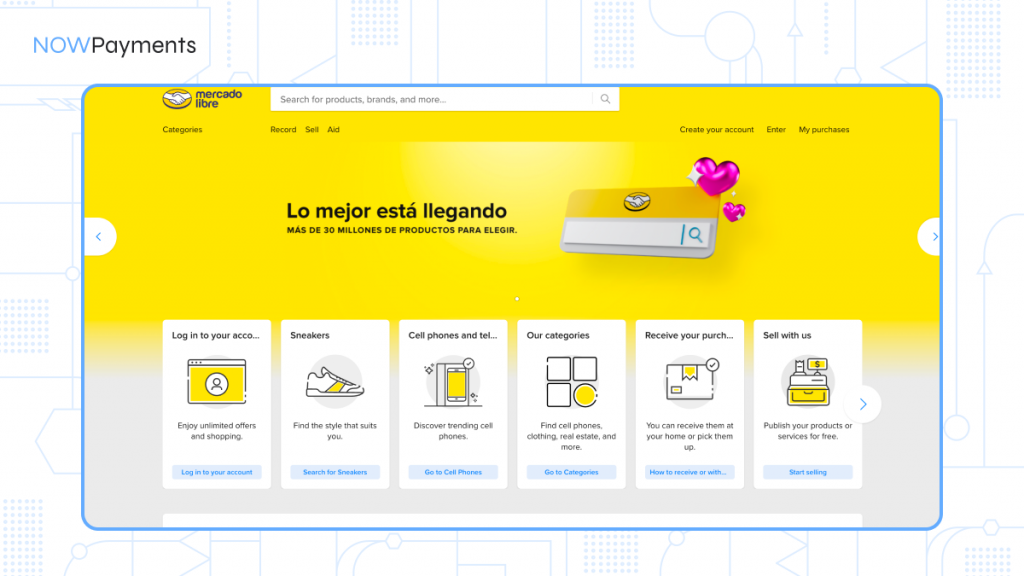
Task: Focus the product search input field
Action: pos(430,99)
